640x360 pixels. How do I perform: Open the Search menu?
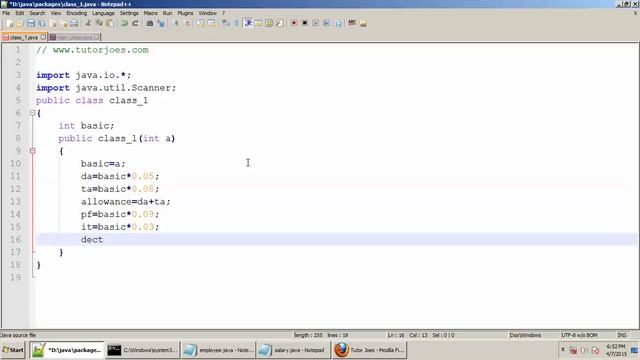point(37,13)
